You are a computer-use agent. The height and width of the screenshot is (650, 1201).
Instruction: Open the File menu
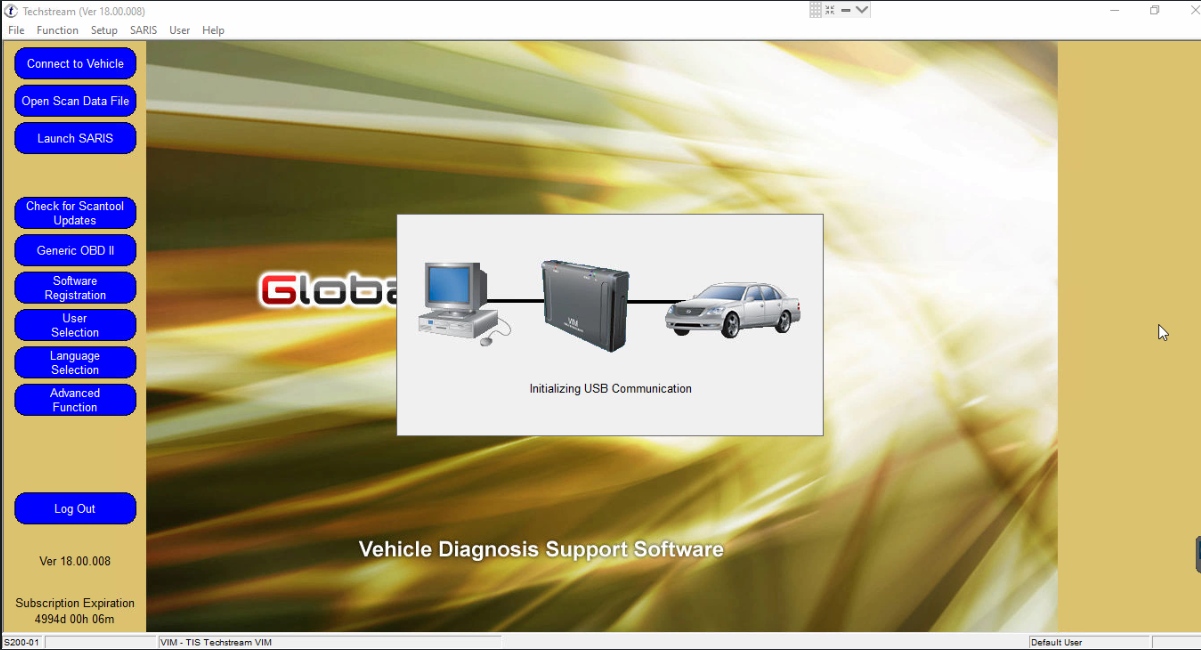[16, 30]
